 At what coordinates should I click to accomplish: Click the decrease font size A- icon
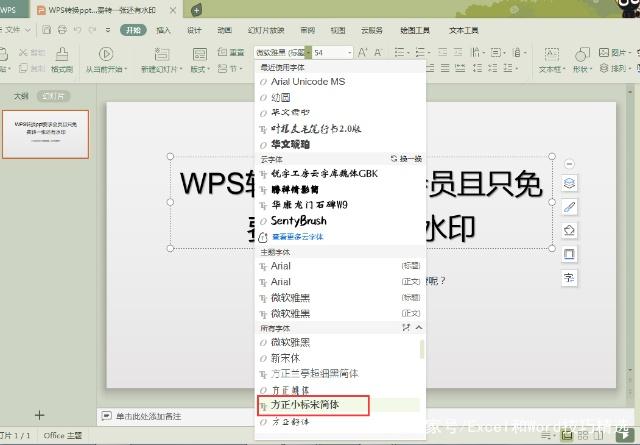[x=378, y=52]
